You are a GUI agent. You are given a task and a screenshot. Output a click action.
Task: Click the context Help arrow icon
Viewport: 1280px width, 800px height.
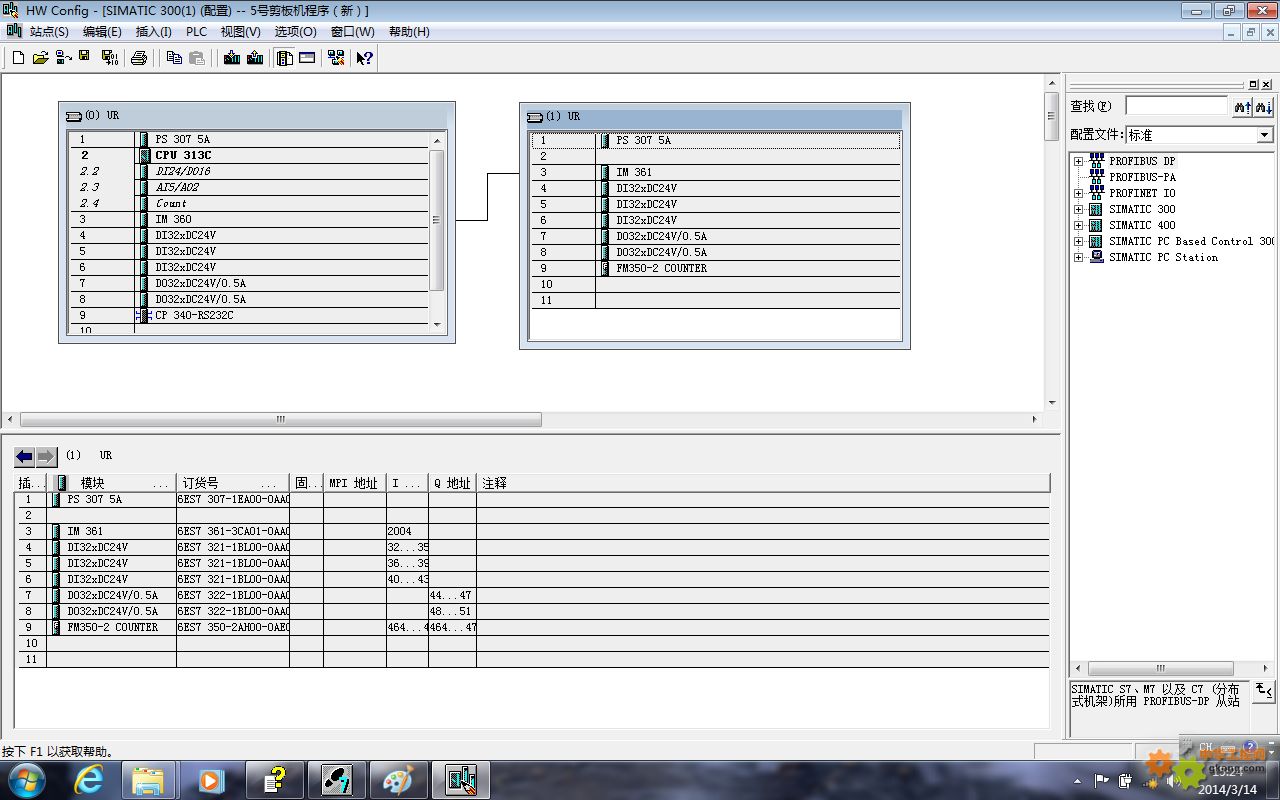[x=364, y=58]
